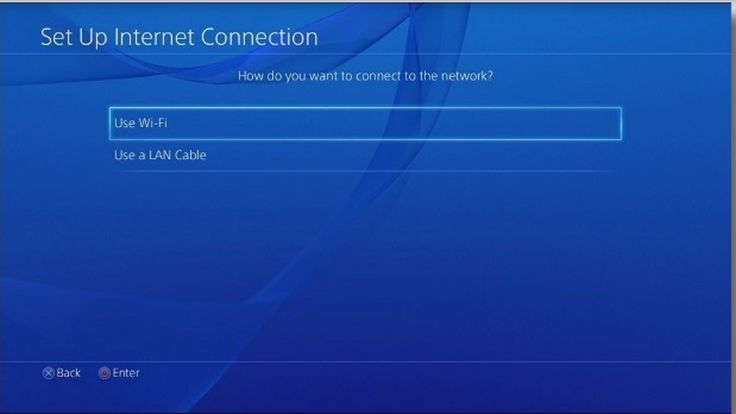The image size is (736, 414).
Task: Choose the Use Wi-Fi option
Action: [365, 123]
